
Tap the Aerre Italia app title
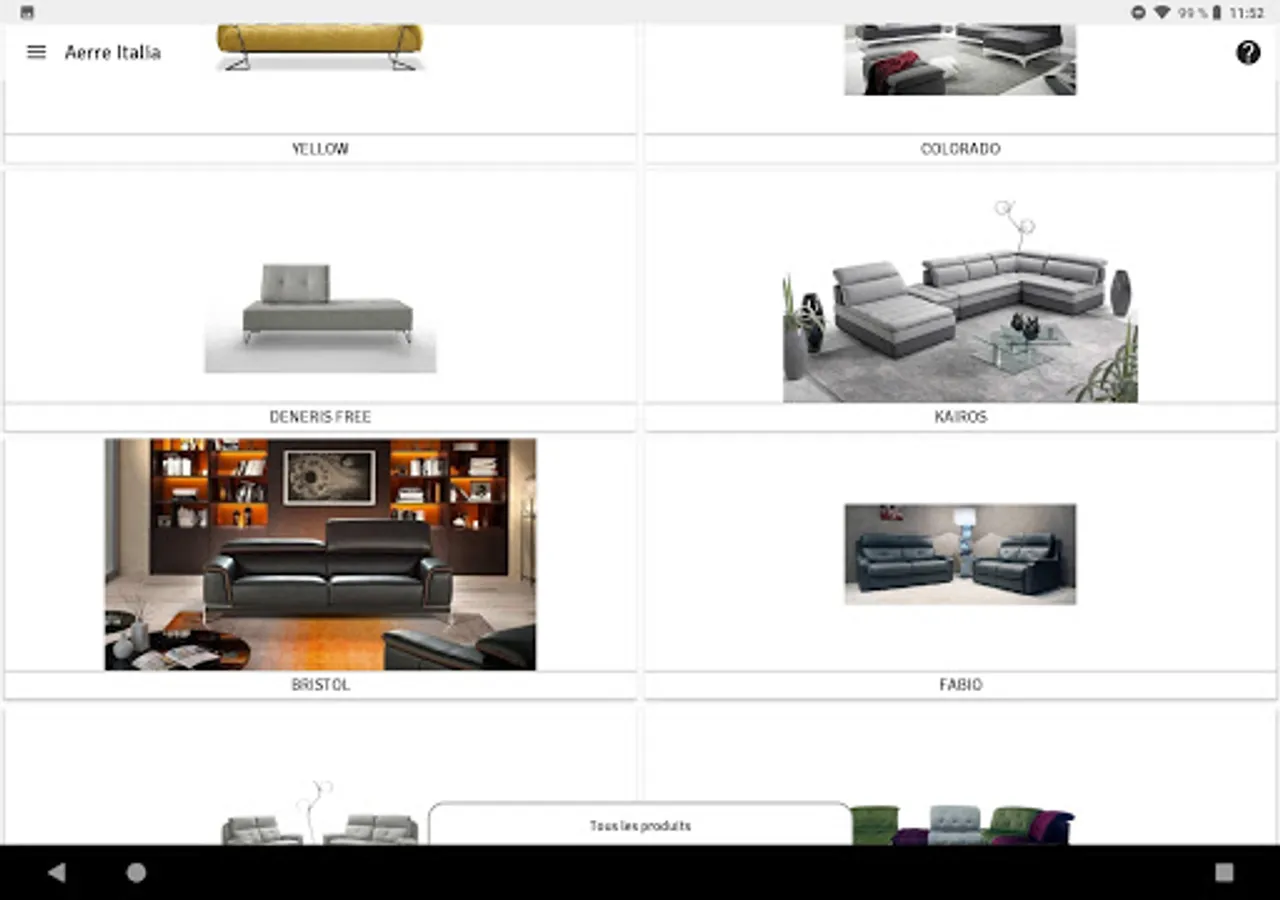coord(113,52)
